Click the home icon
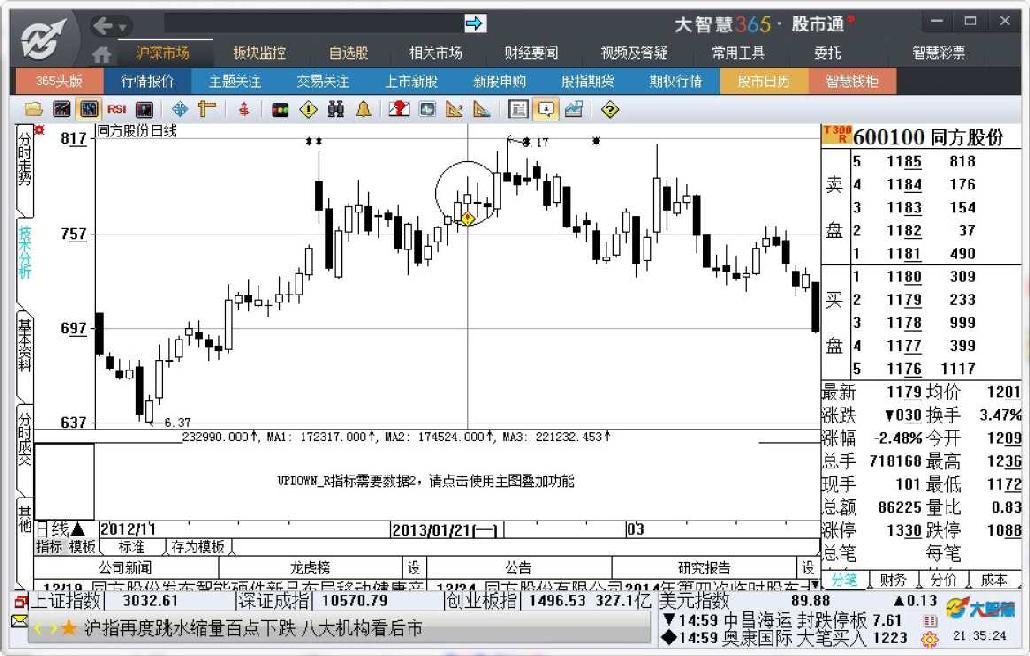The width and height of the screenshot is (1030, 656). click(101, 53)
